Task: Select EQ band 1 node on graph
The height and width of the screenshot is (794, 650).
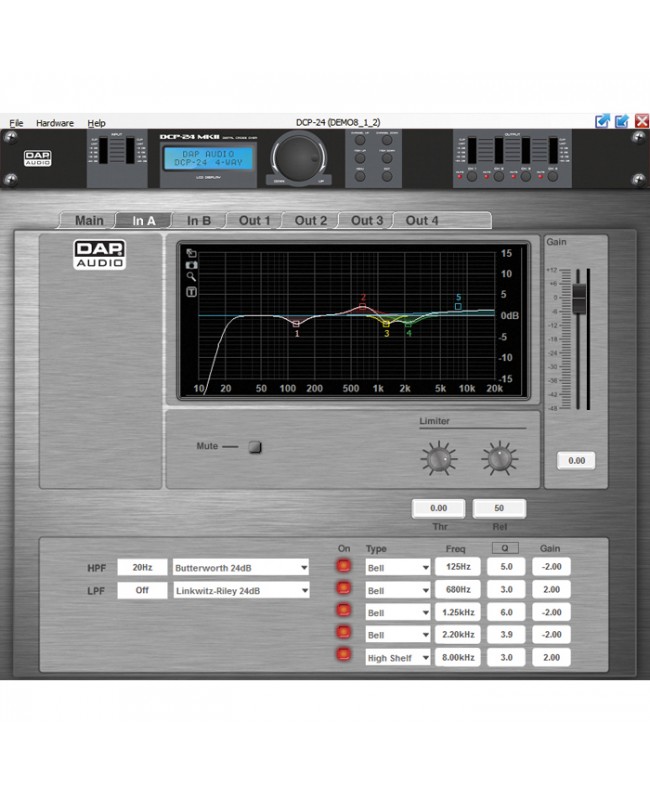Action: tap(296, 324)
